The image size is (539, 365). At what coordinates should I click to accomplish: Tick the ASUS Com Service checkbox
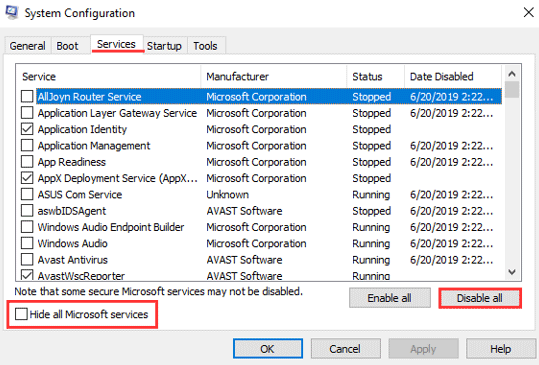[x=27, y=195]
